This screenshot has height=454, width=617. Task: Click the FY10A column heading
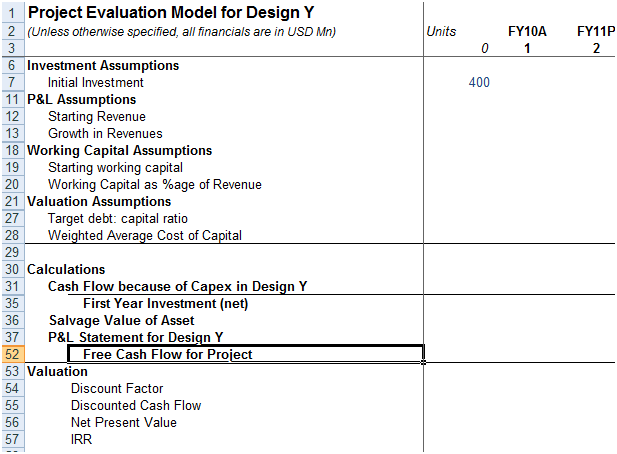point(527,31)
